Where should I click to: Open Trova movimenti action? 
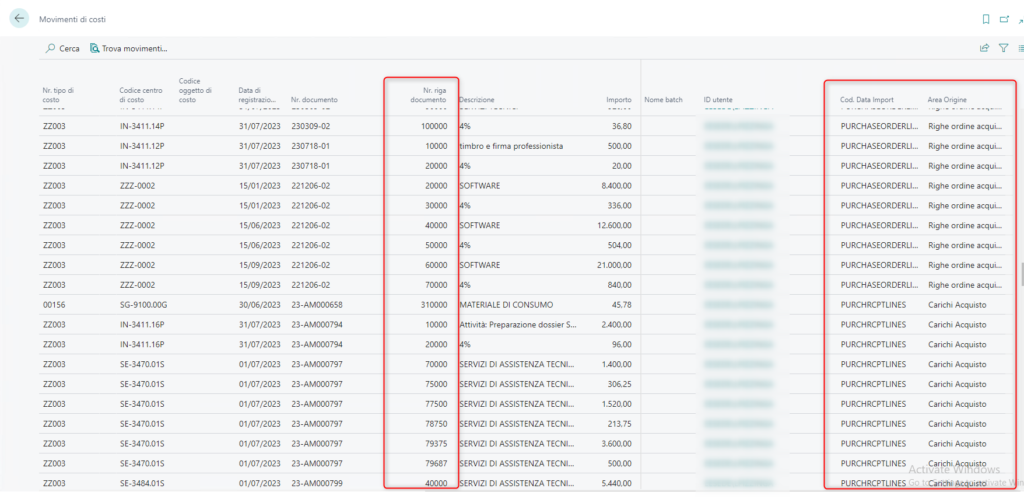point(129,48)
